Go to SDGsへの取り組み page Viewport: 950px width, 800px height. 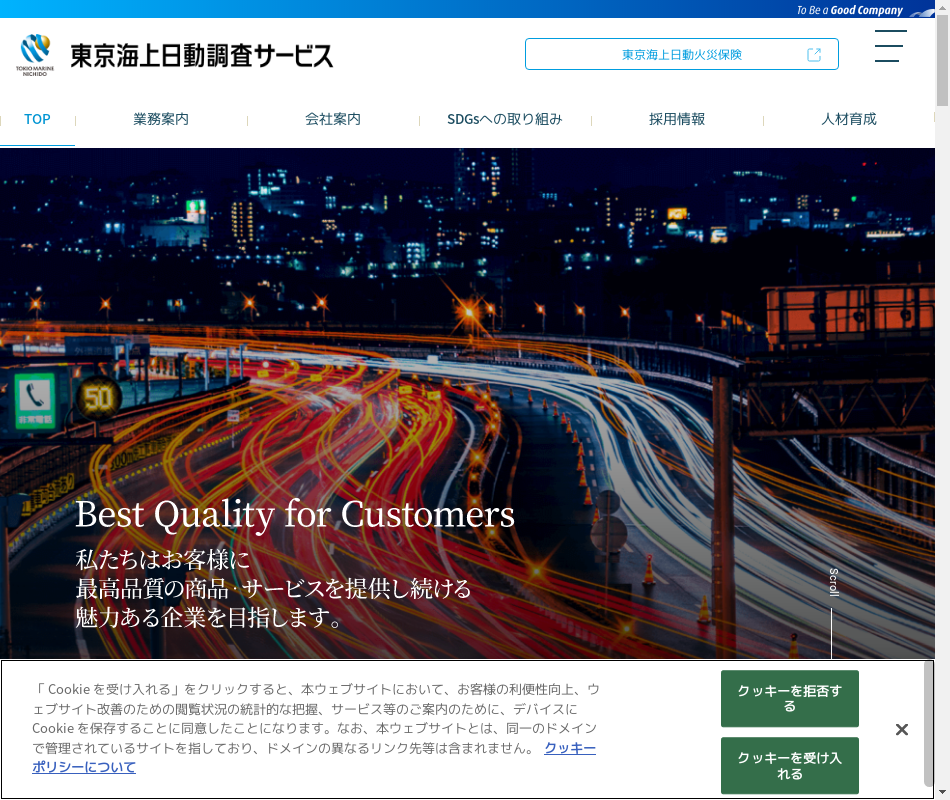pos(505,119)
